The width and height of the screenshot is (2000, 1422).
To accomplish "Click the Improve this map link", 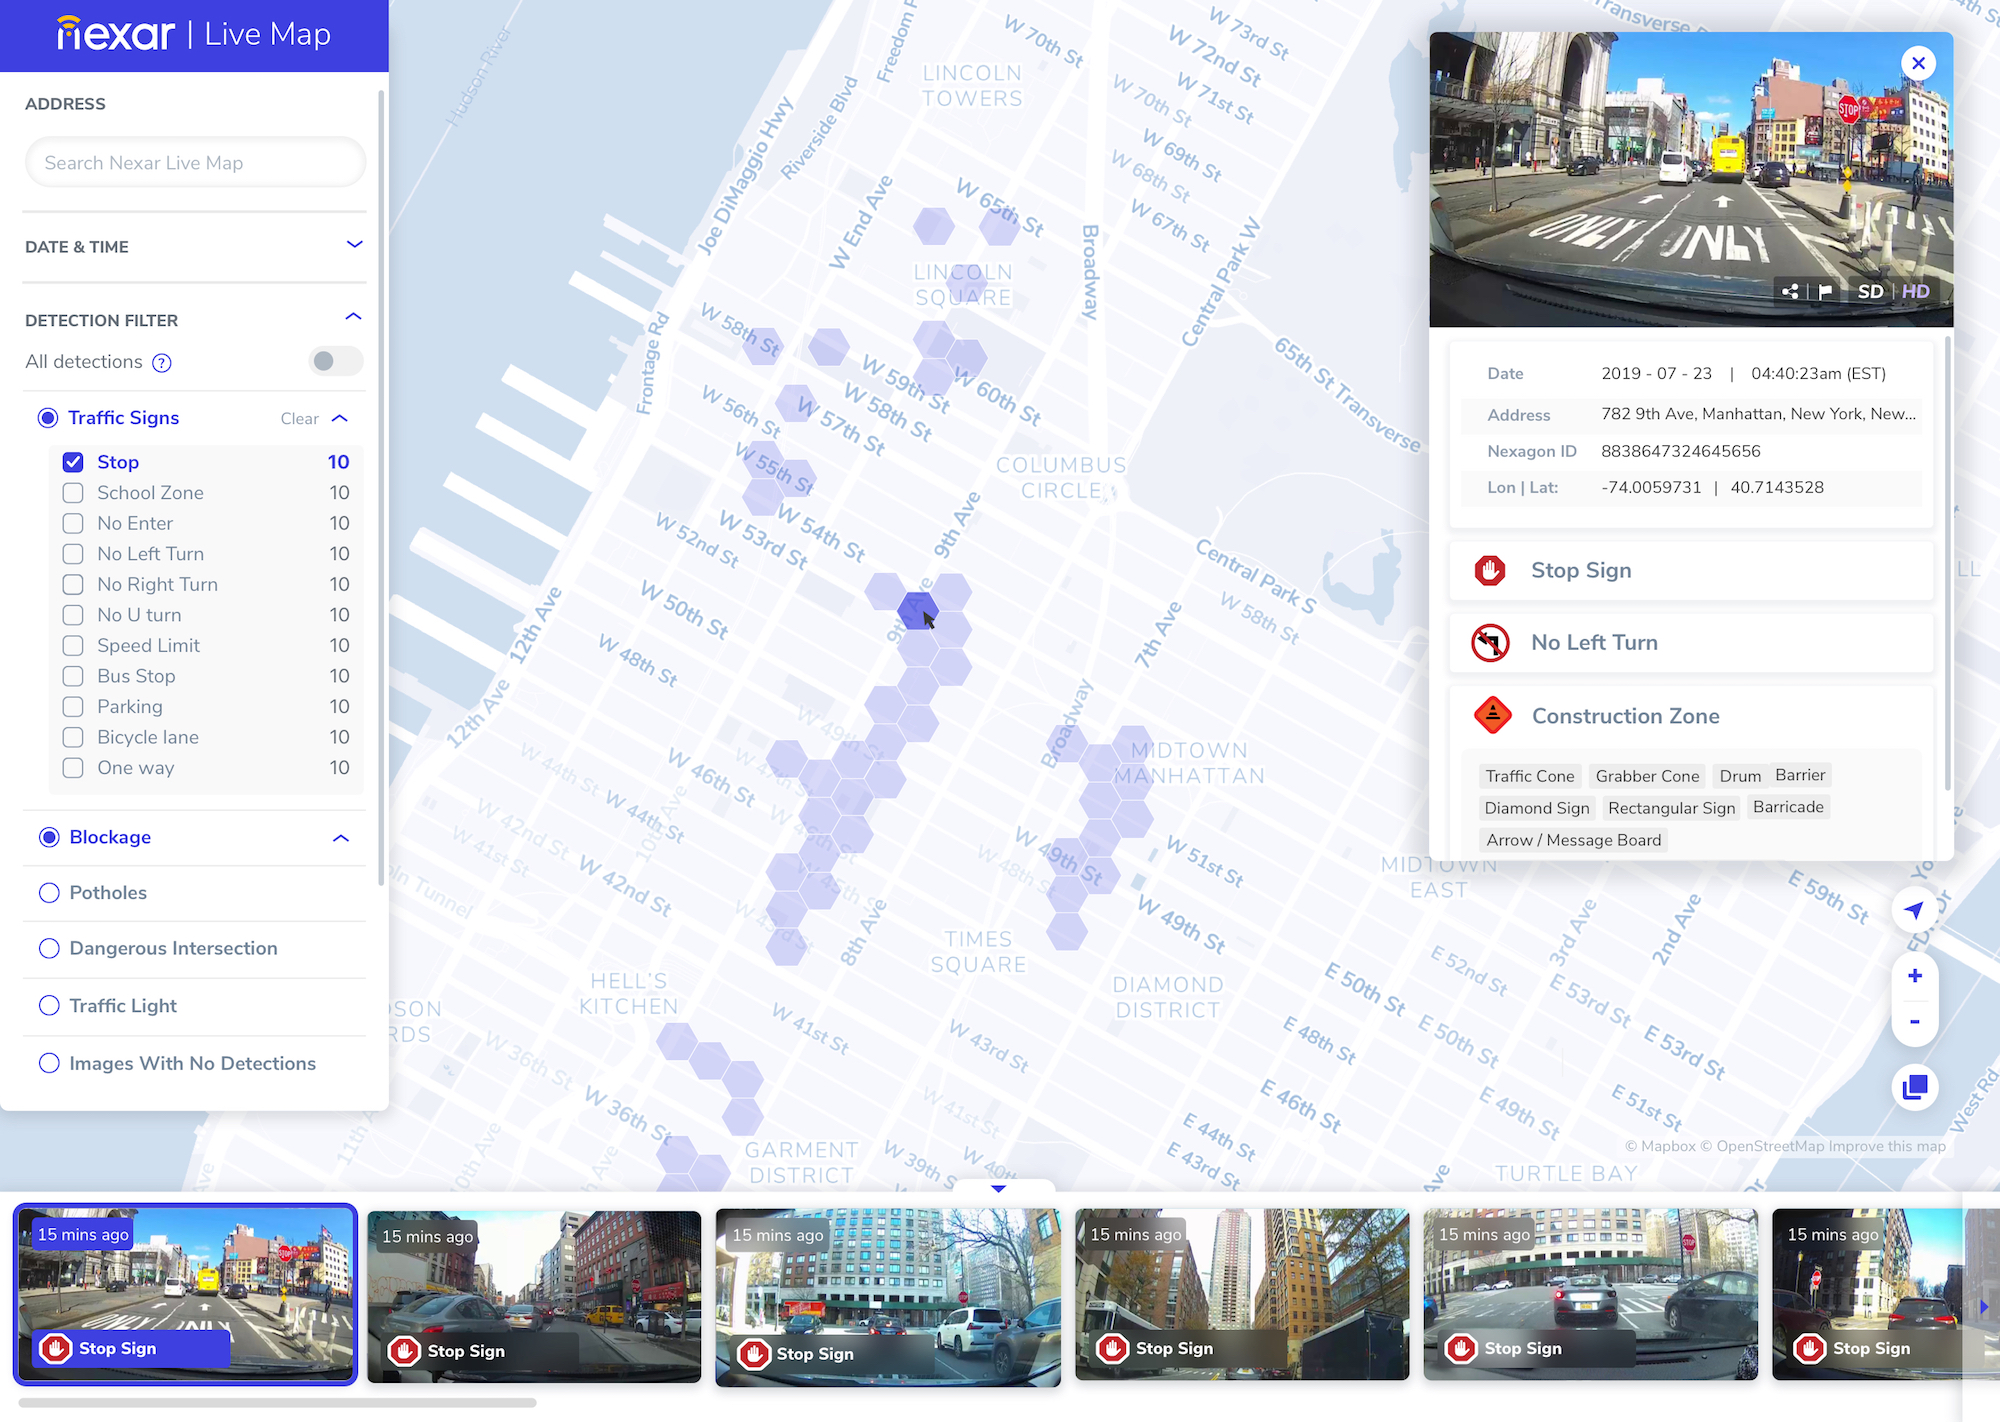I will point(1887,1146).
